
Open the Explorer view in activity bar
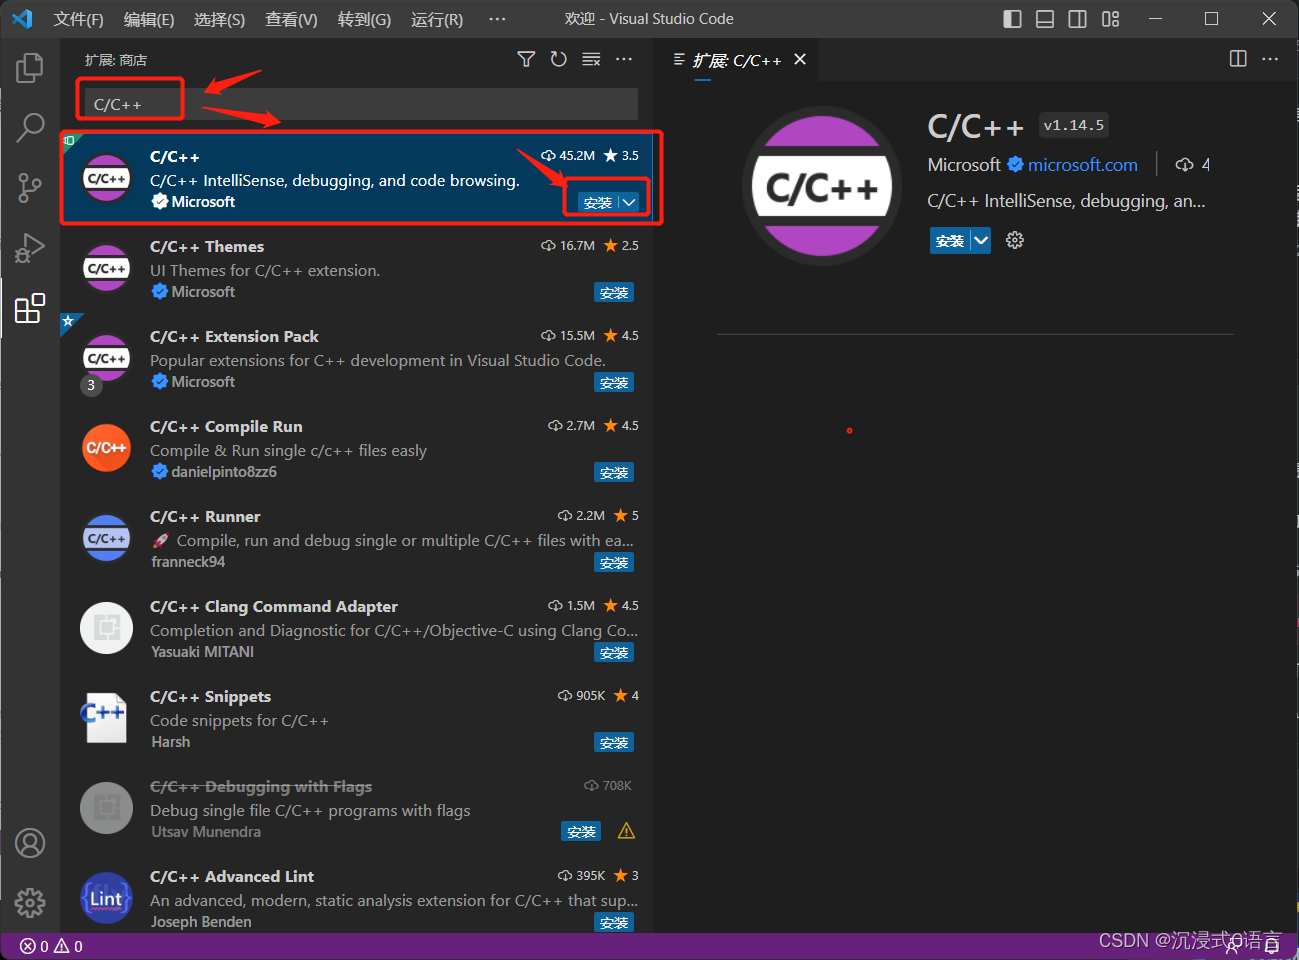pos(30,68)
